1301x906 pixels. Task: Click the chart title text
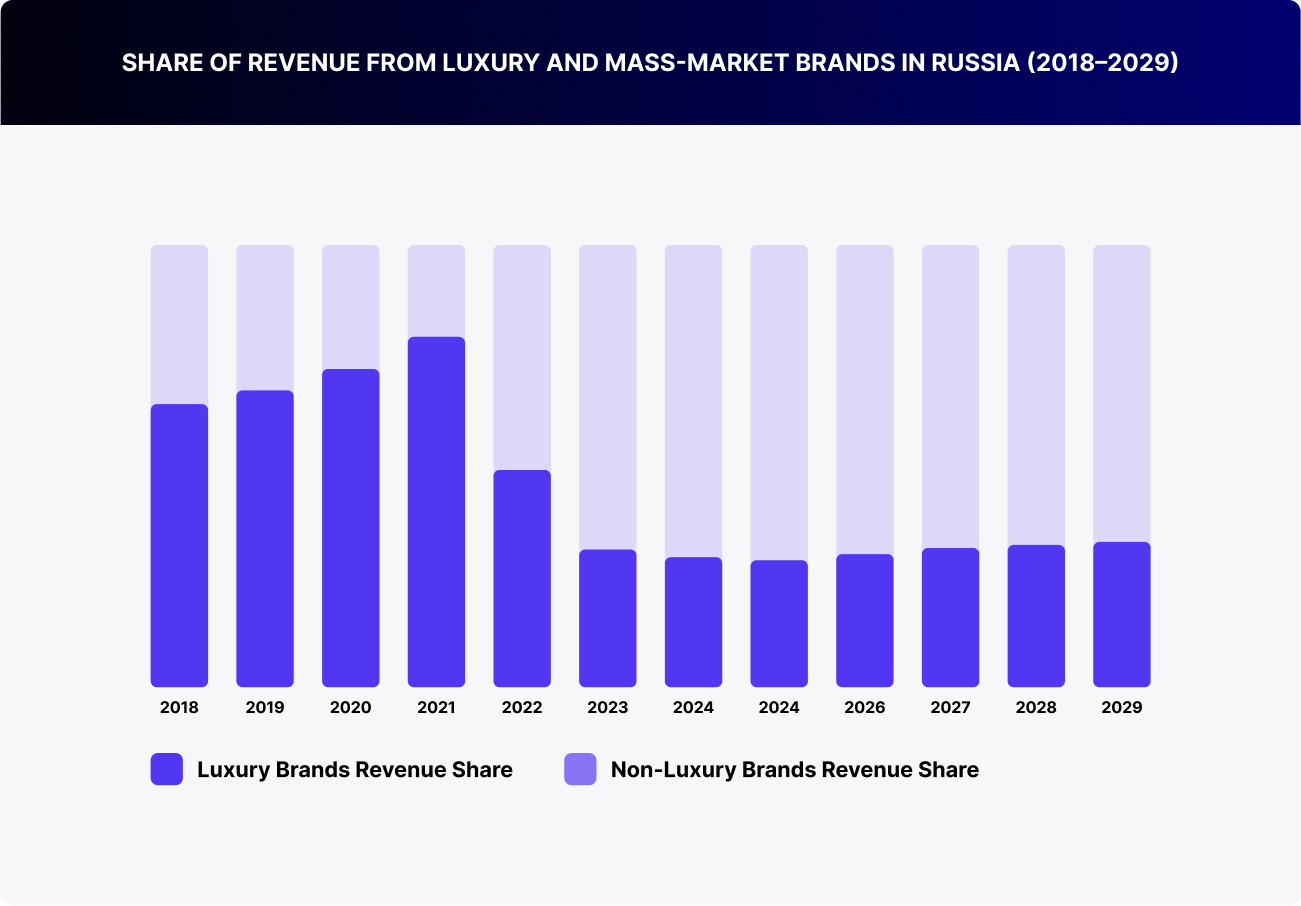(x=650, y=62)
